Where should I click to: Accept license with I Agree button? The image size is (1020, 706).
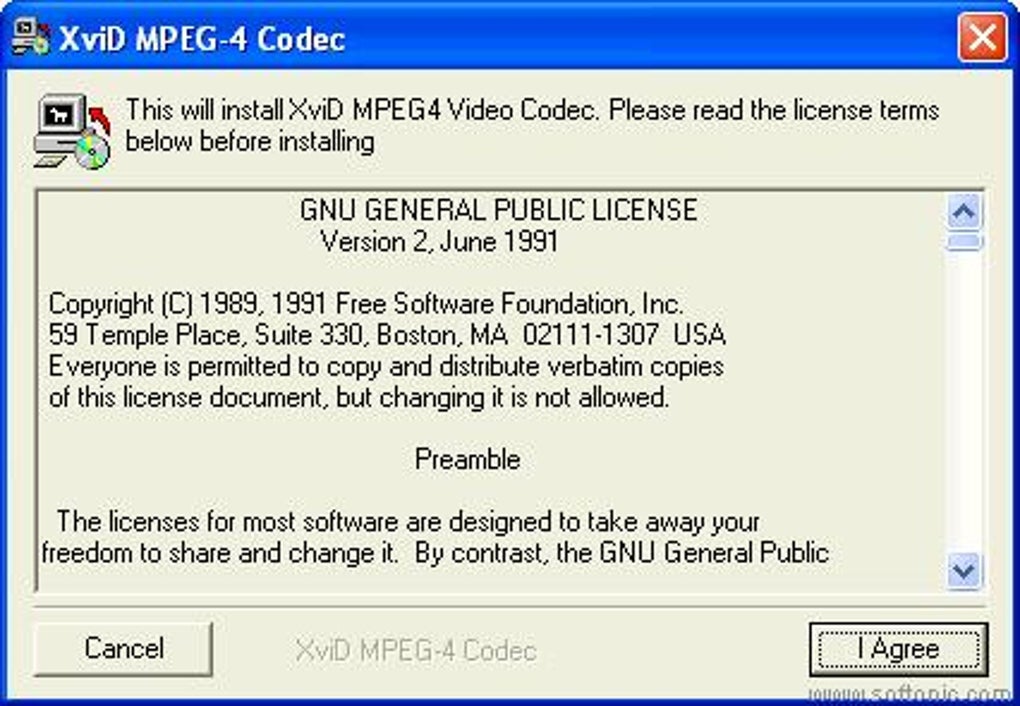898,649
